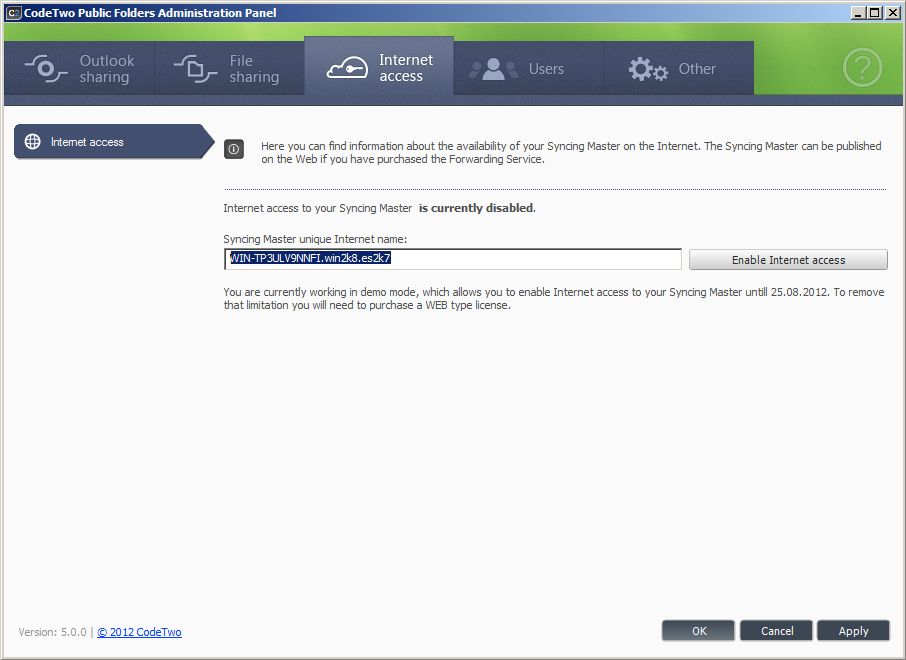
Task: Maximize the Administration Panel window
Action: point(875,13)
